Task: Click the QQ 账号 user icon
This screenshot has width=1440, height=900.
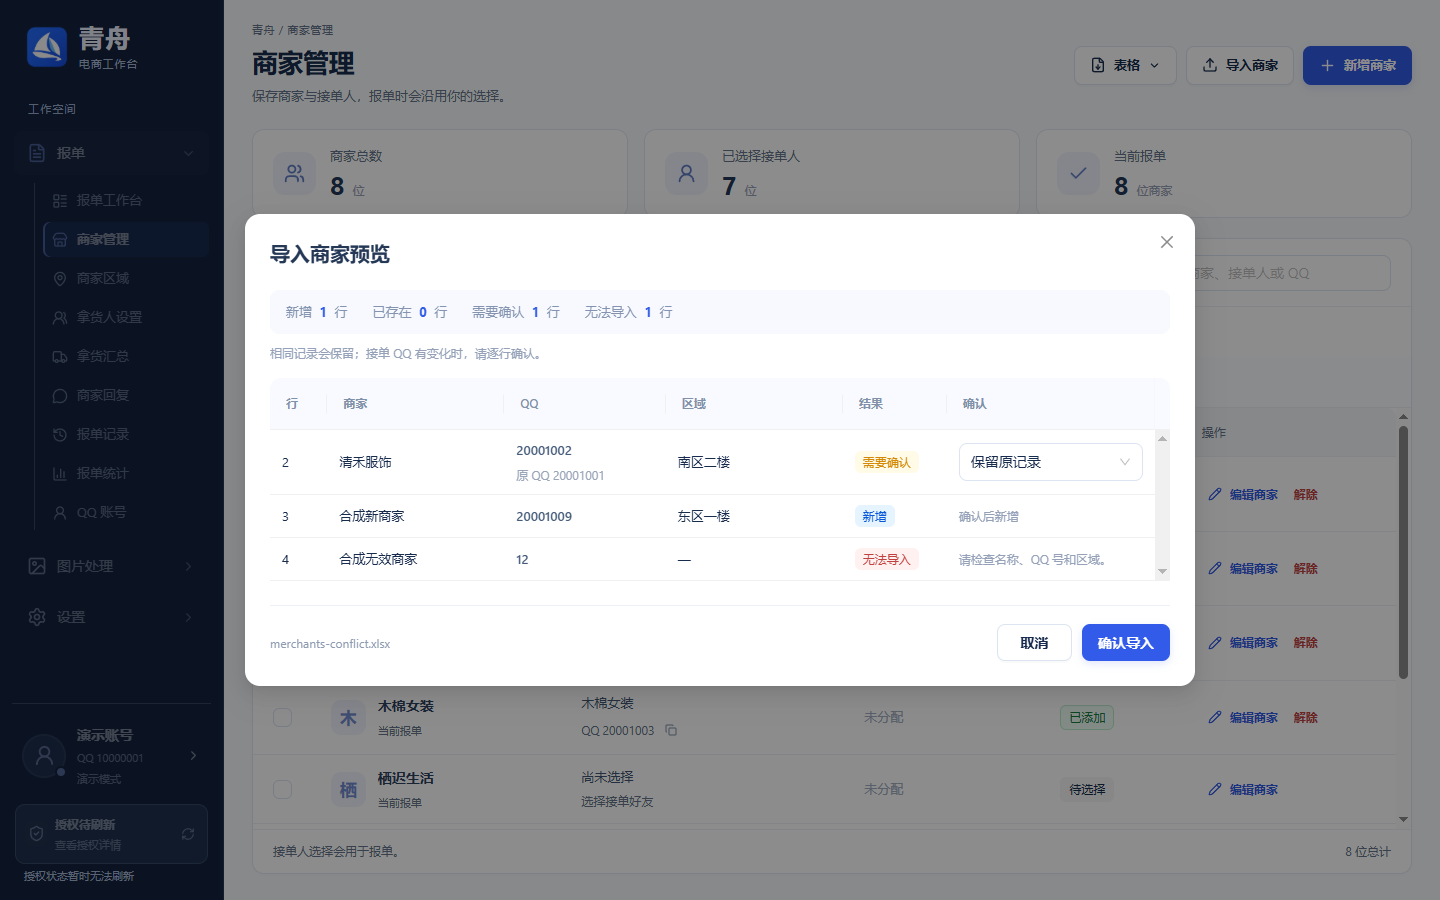Action: pyautogui.click(x=60, y=513)
